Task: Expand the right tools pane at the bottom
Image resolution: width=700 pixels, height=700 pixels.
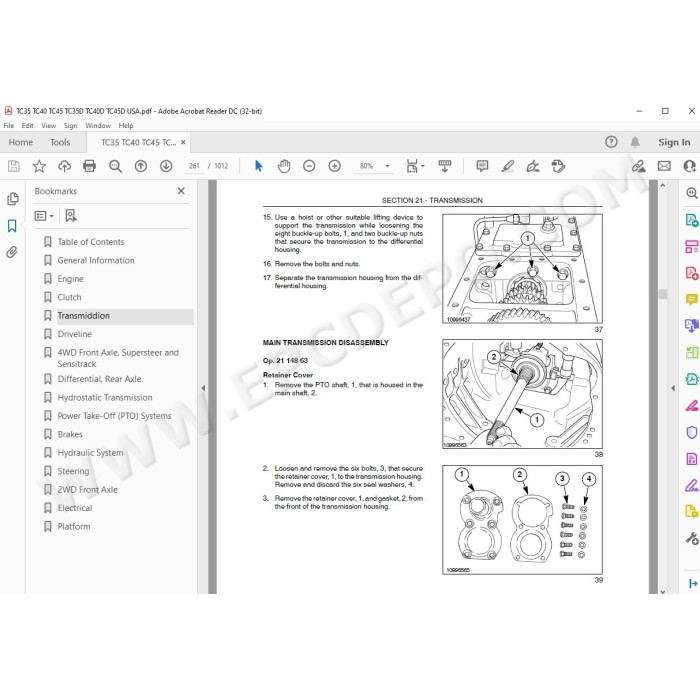Action: [x=693, y=583]
